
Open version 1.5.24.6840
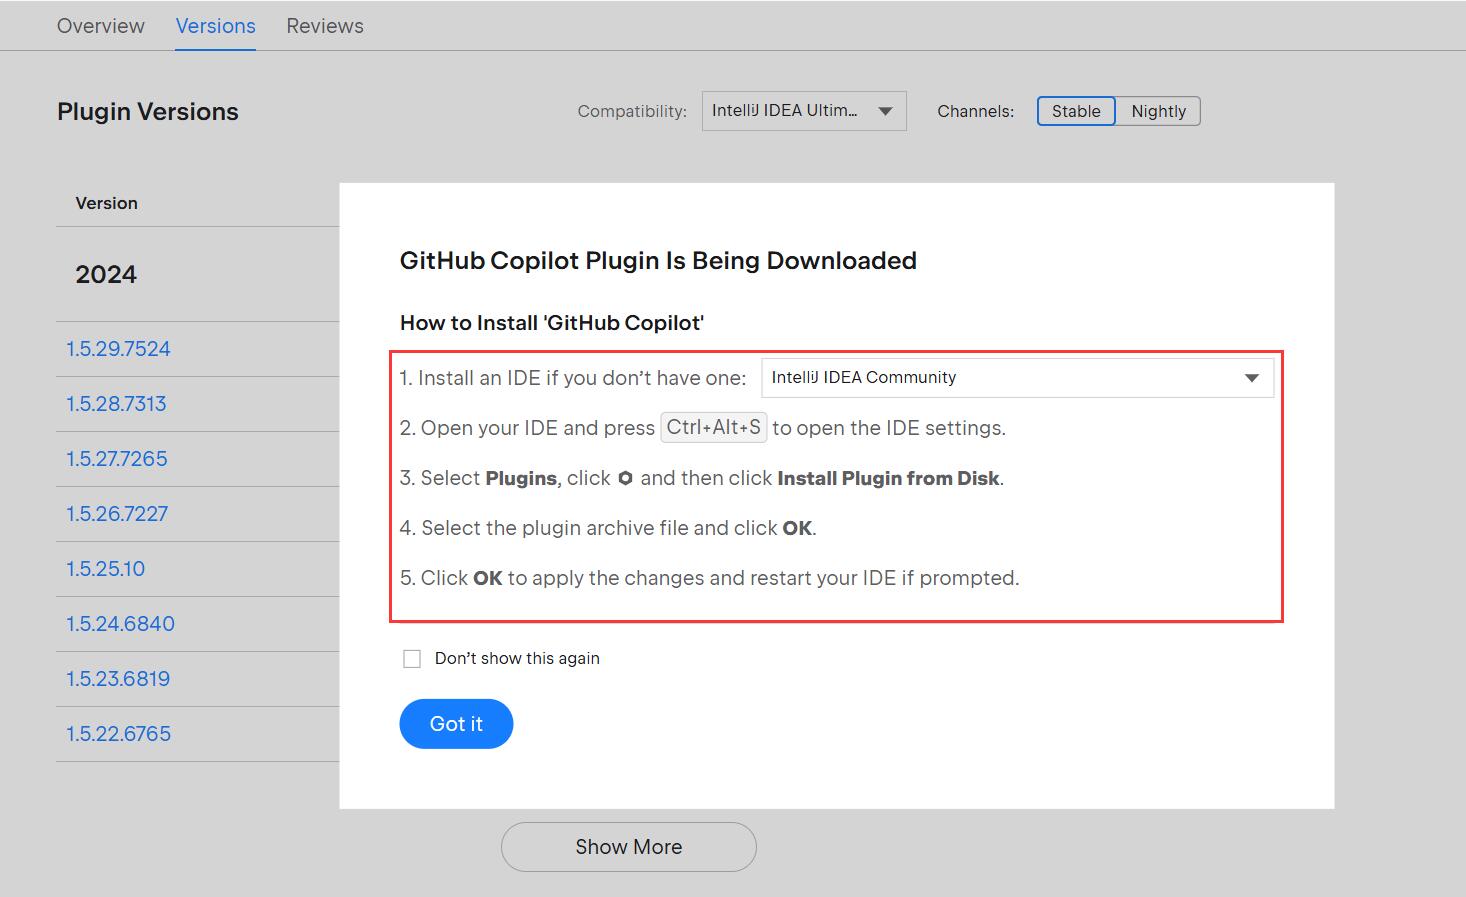coord(120,624)
